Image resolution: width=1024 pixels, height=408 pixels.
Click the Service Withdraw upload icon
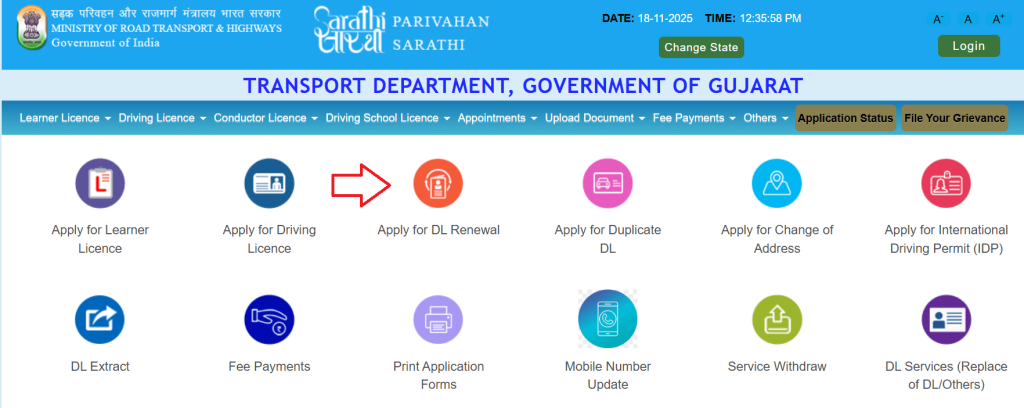[x=776, y=320]
